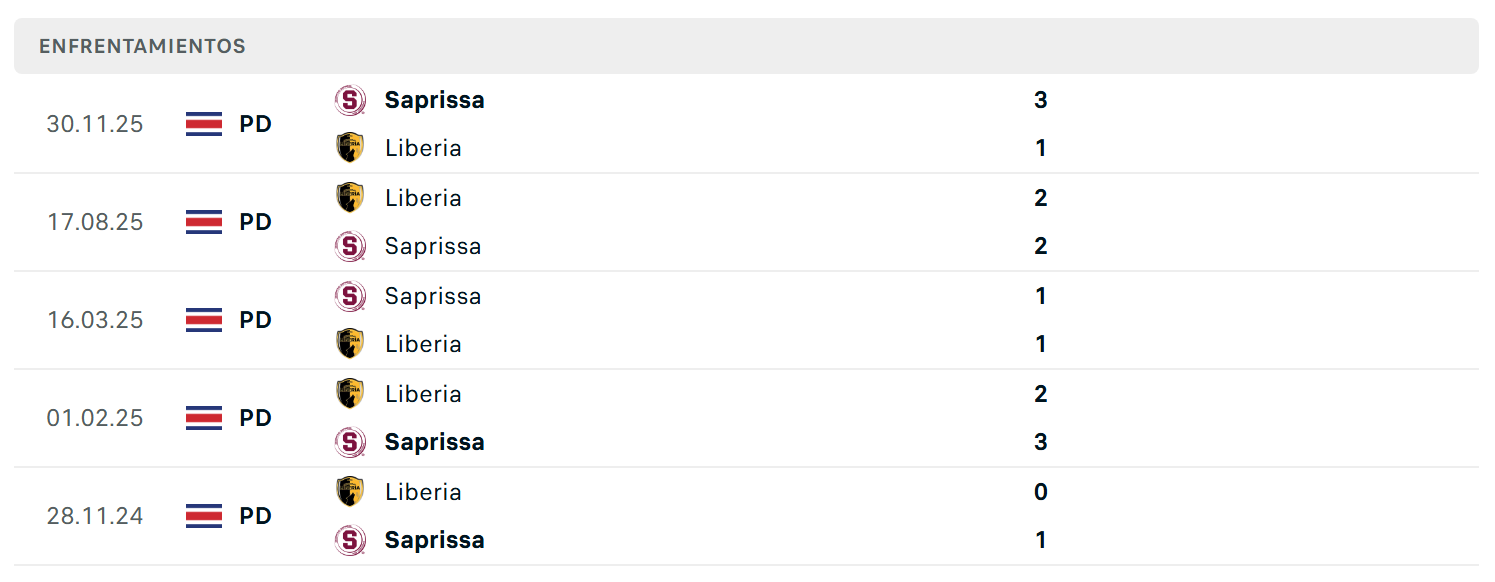Click Saprissa crest in 28.11.24 match
Viewport: 1495px width, 582px height.
click(x=350, y=540)
